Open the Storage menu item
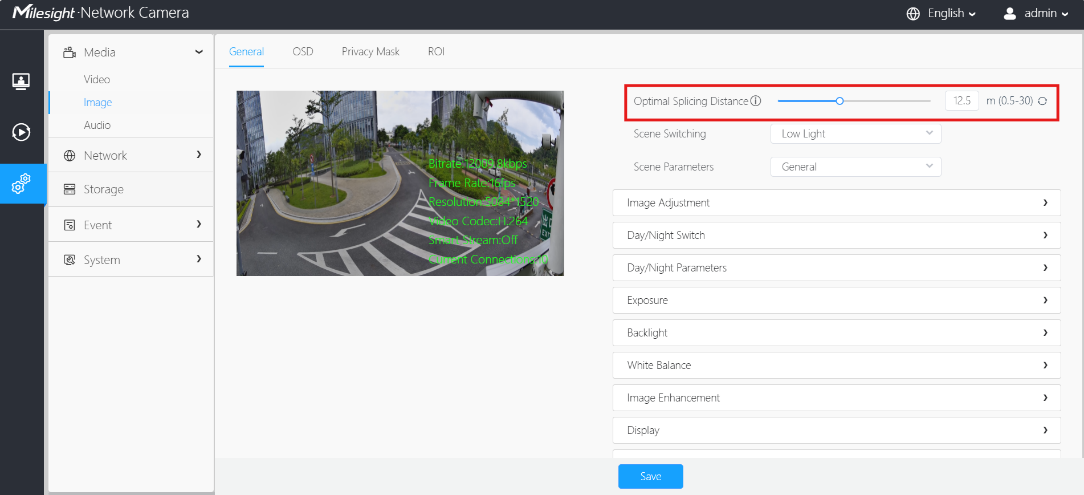The height and width of the screenshot is (495, 1084). [x=131, y=189]
